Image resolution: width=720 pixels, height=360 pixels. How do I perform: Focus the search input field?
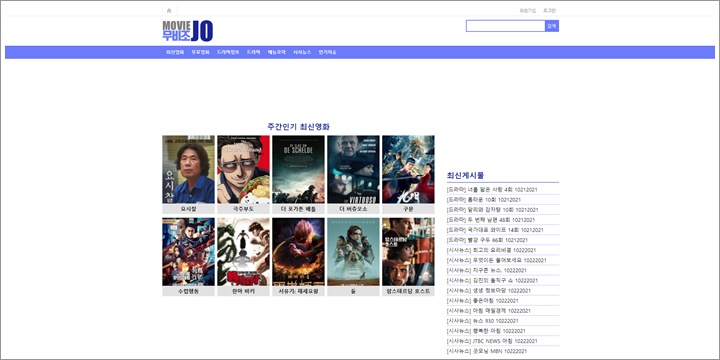[506, 26]
